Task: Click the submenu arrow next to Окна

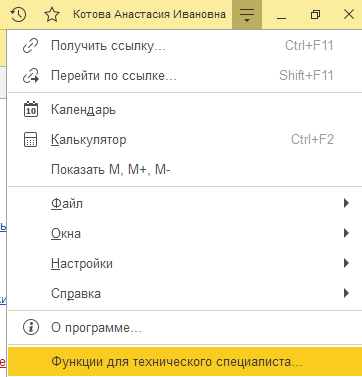Action: click(x=347, y=233)
